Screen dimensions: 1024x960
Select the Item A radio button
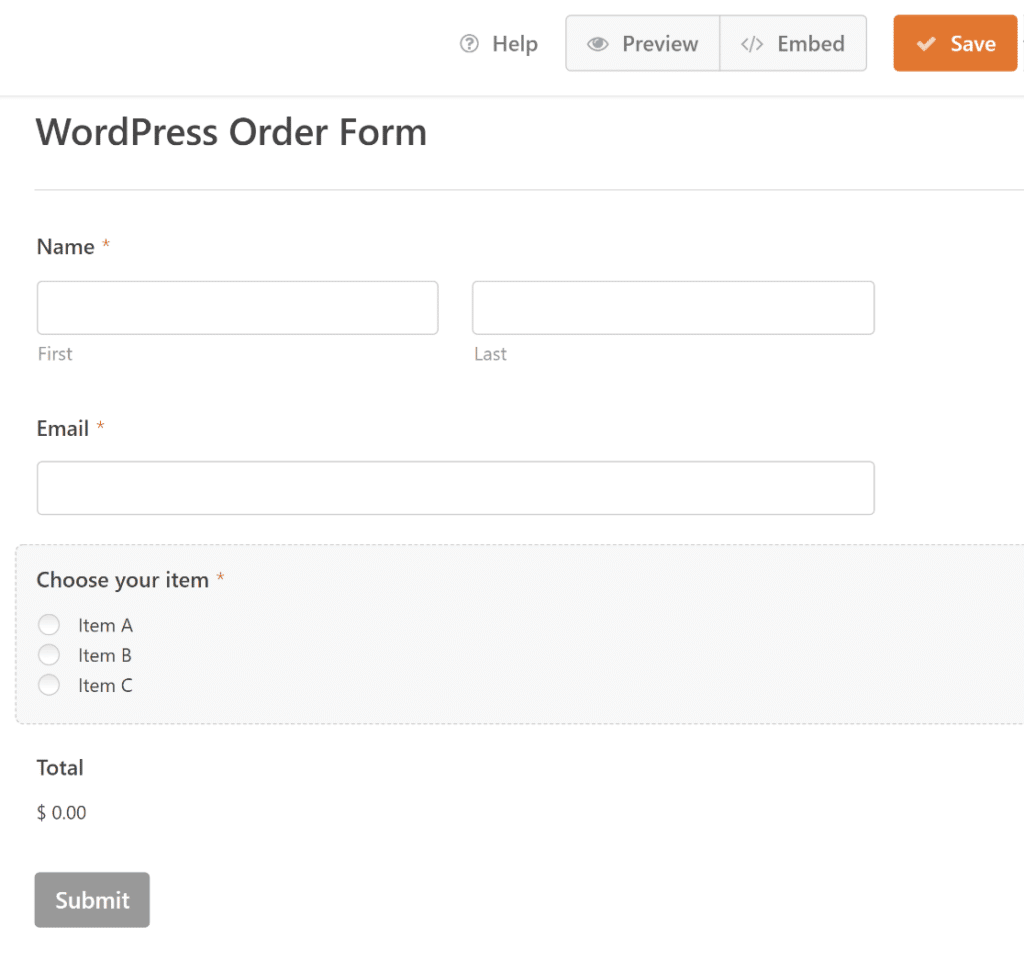tap(49, 625)
